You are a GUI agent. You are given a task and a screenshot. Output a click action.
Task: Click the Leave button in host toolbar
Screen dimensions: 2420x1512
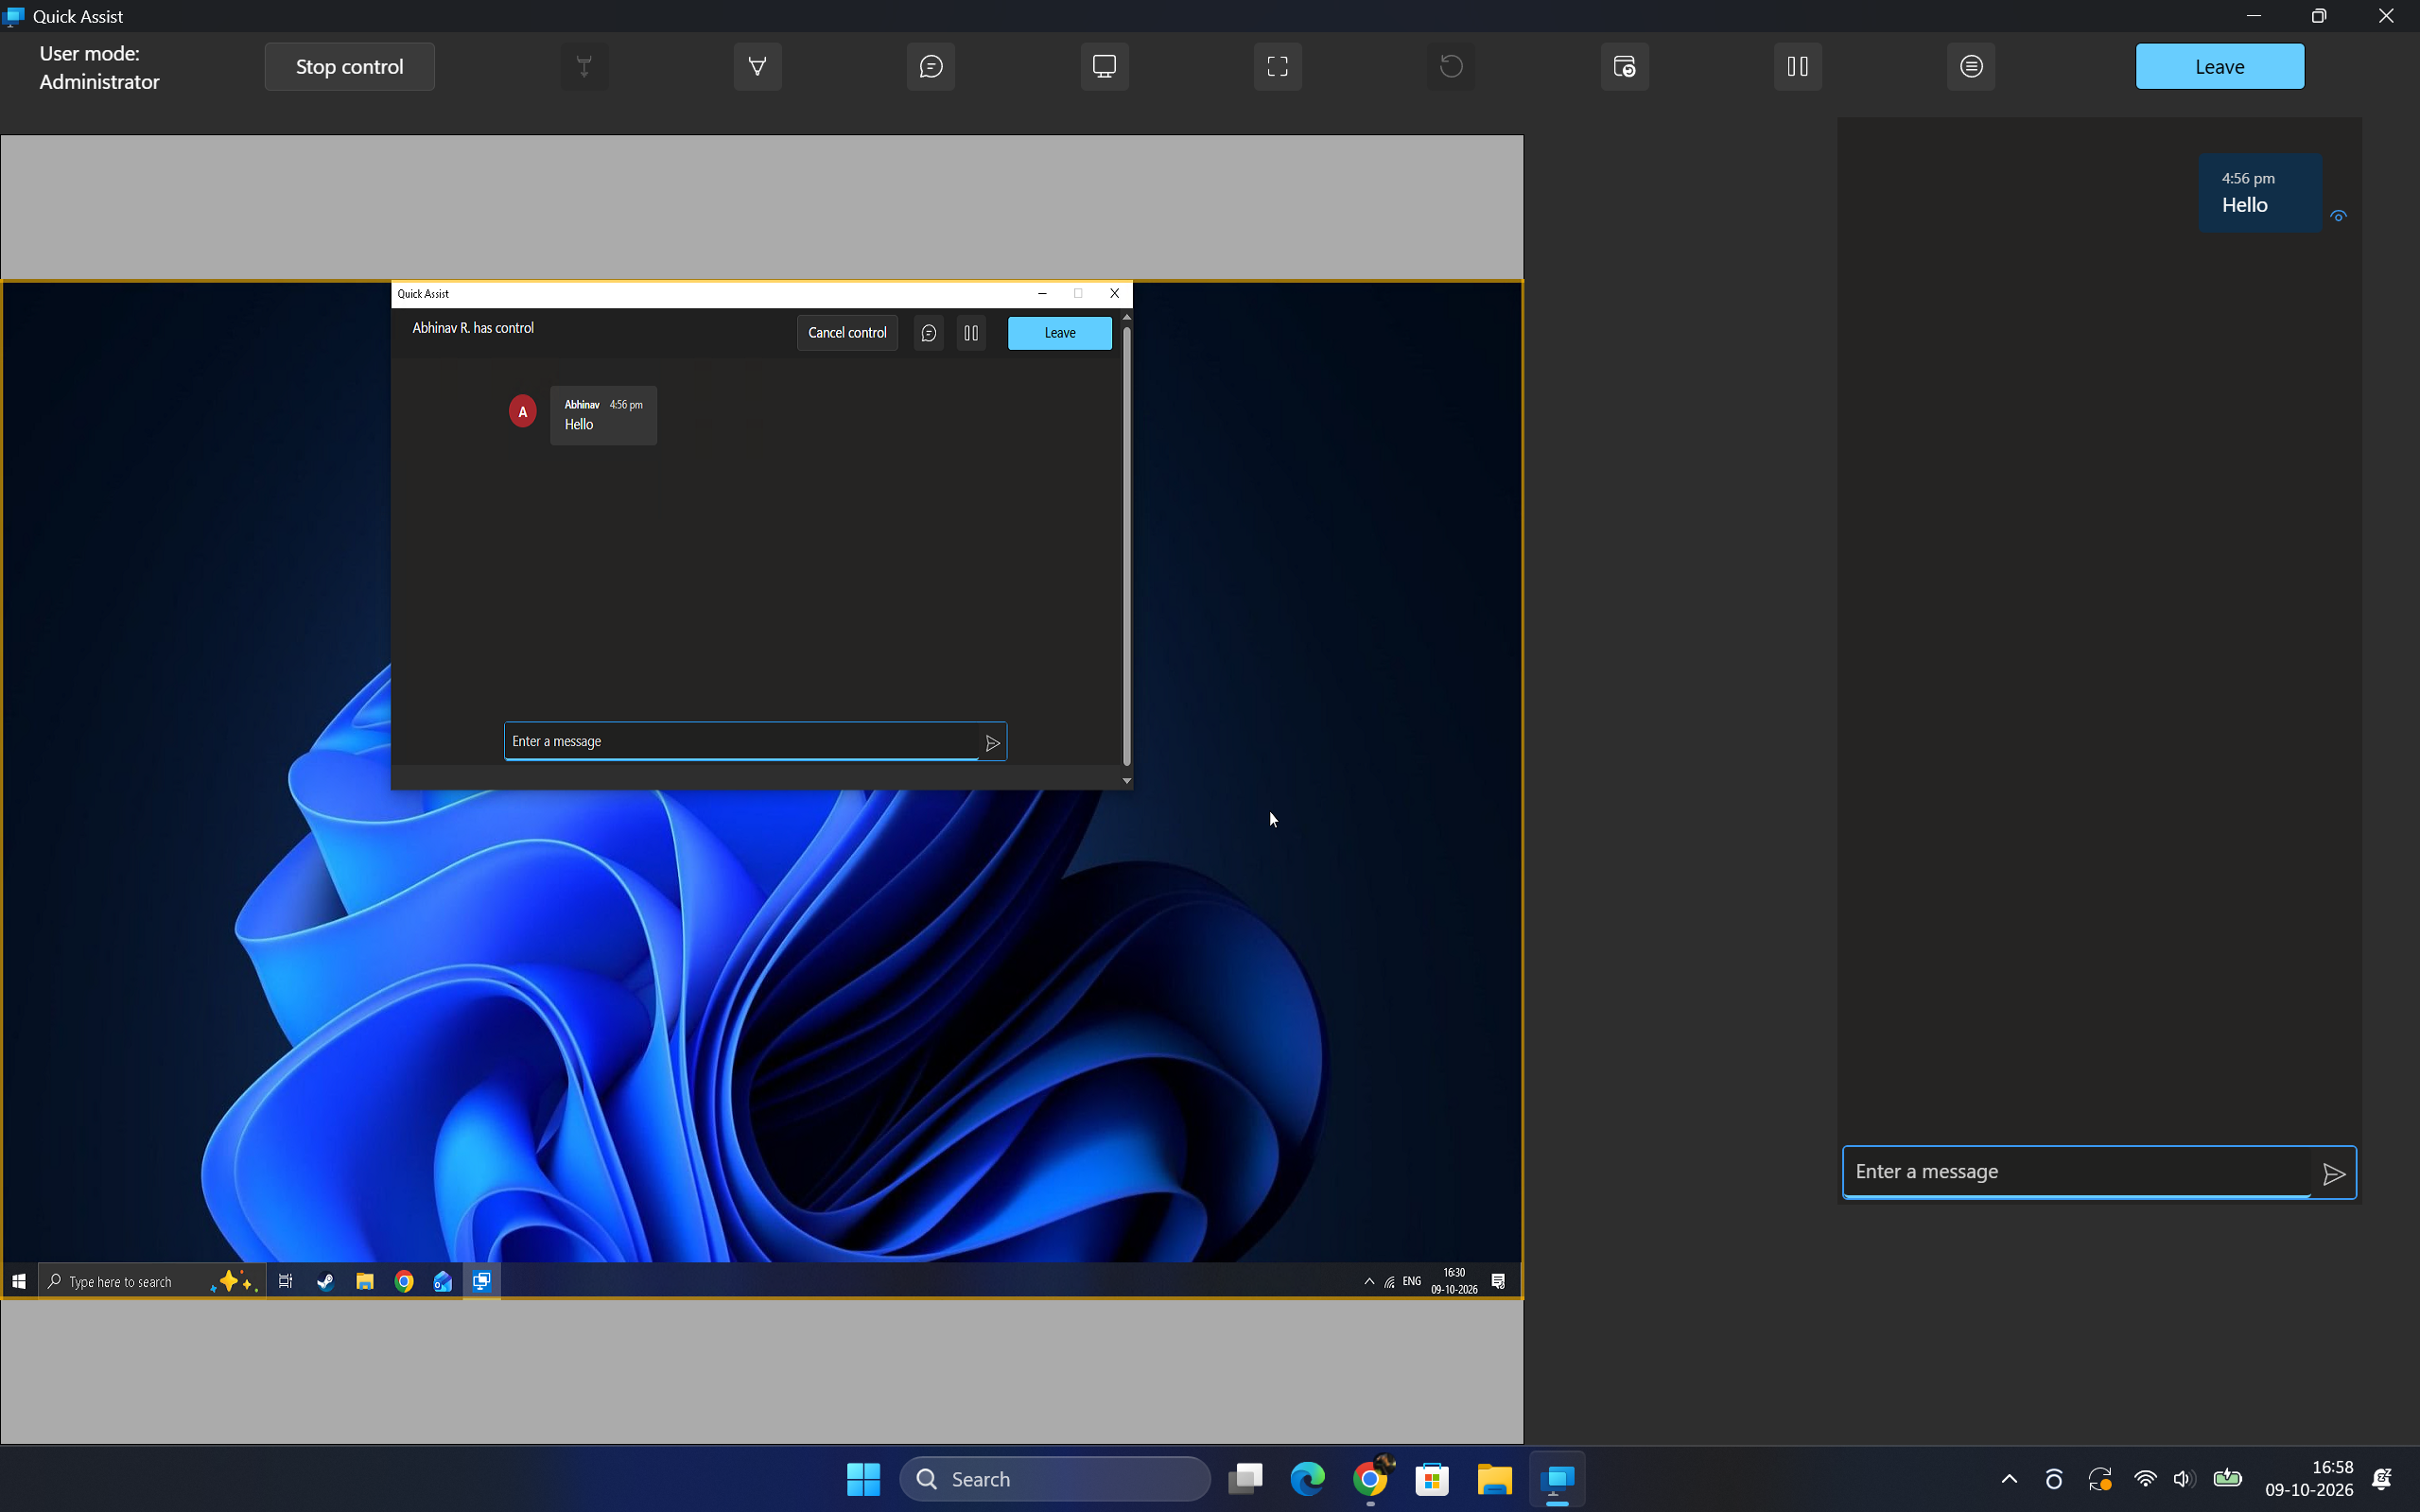coord(2220,66)
